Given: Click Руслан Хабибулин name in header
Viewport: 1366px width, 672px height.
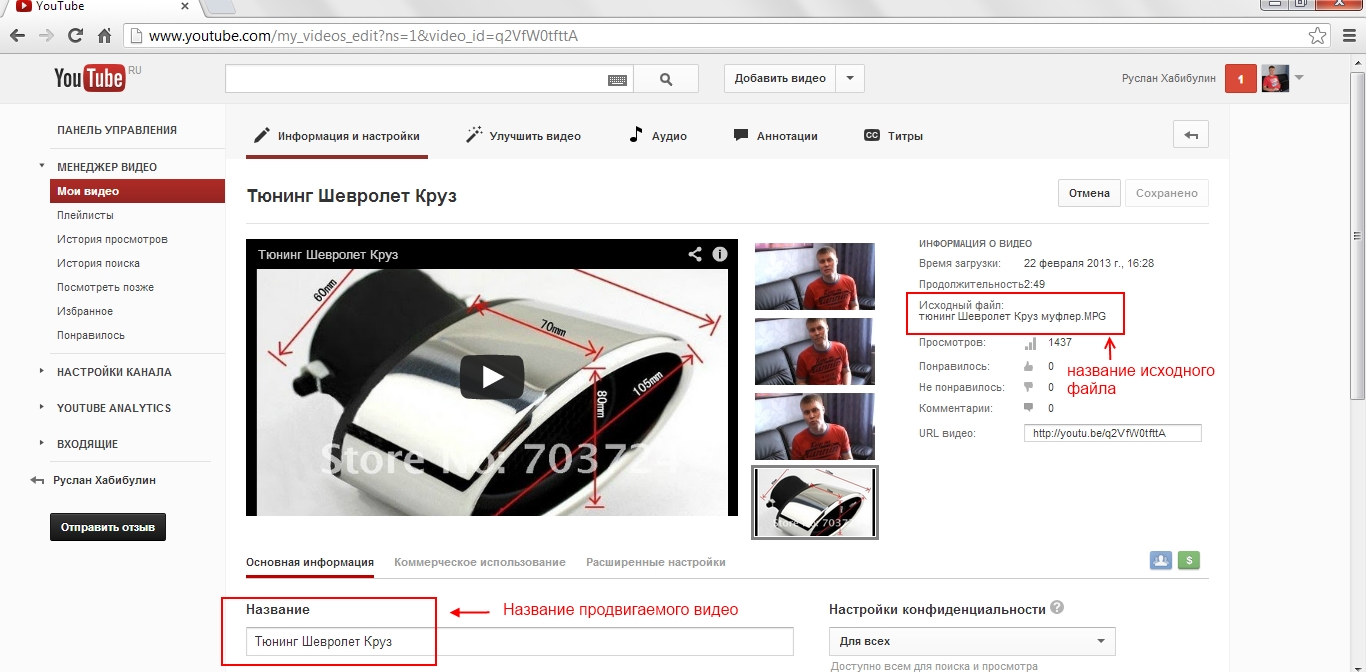Looking at the screenshot, I should 1167,79.
